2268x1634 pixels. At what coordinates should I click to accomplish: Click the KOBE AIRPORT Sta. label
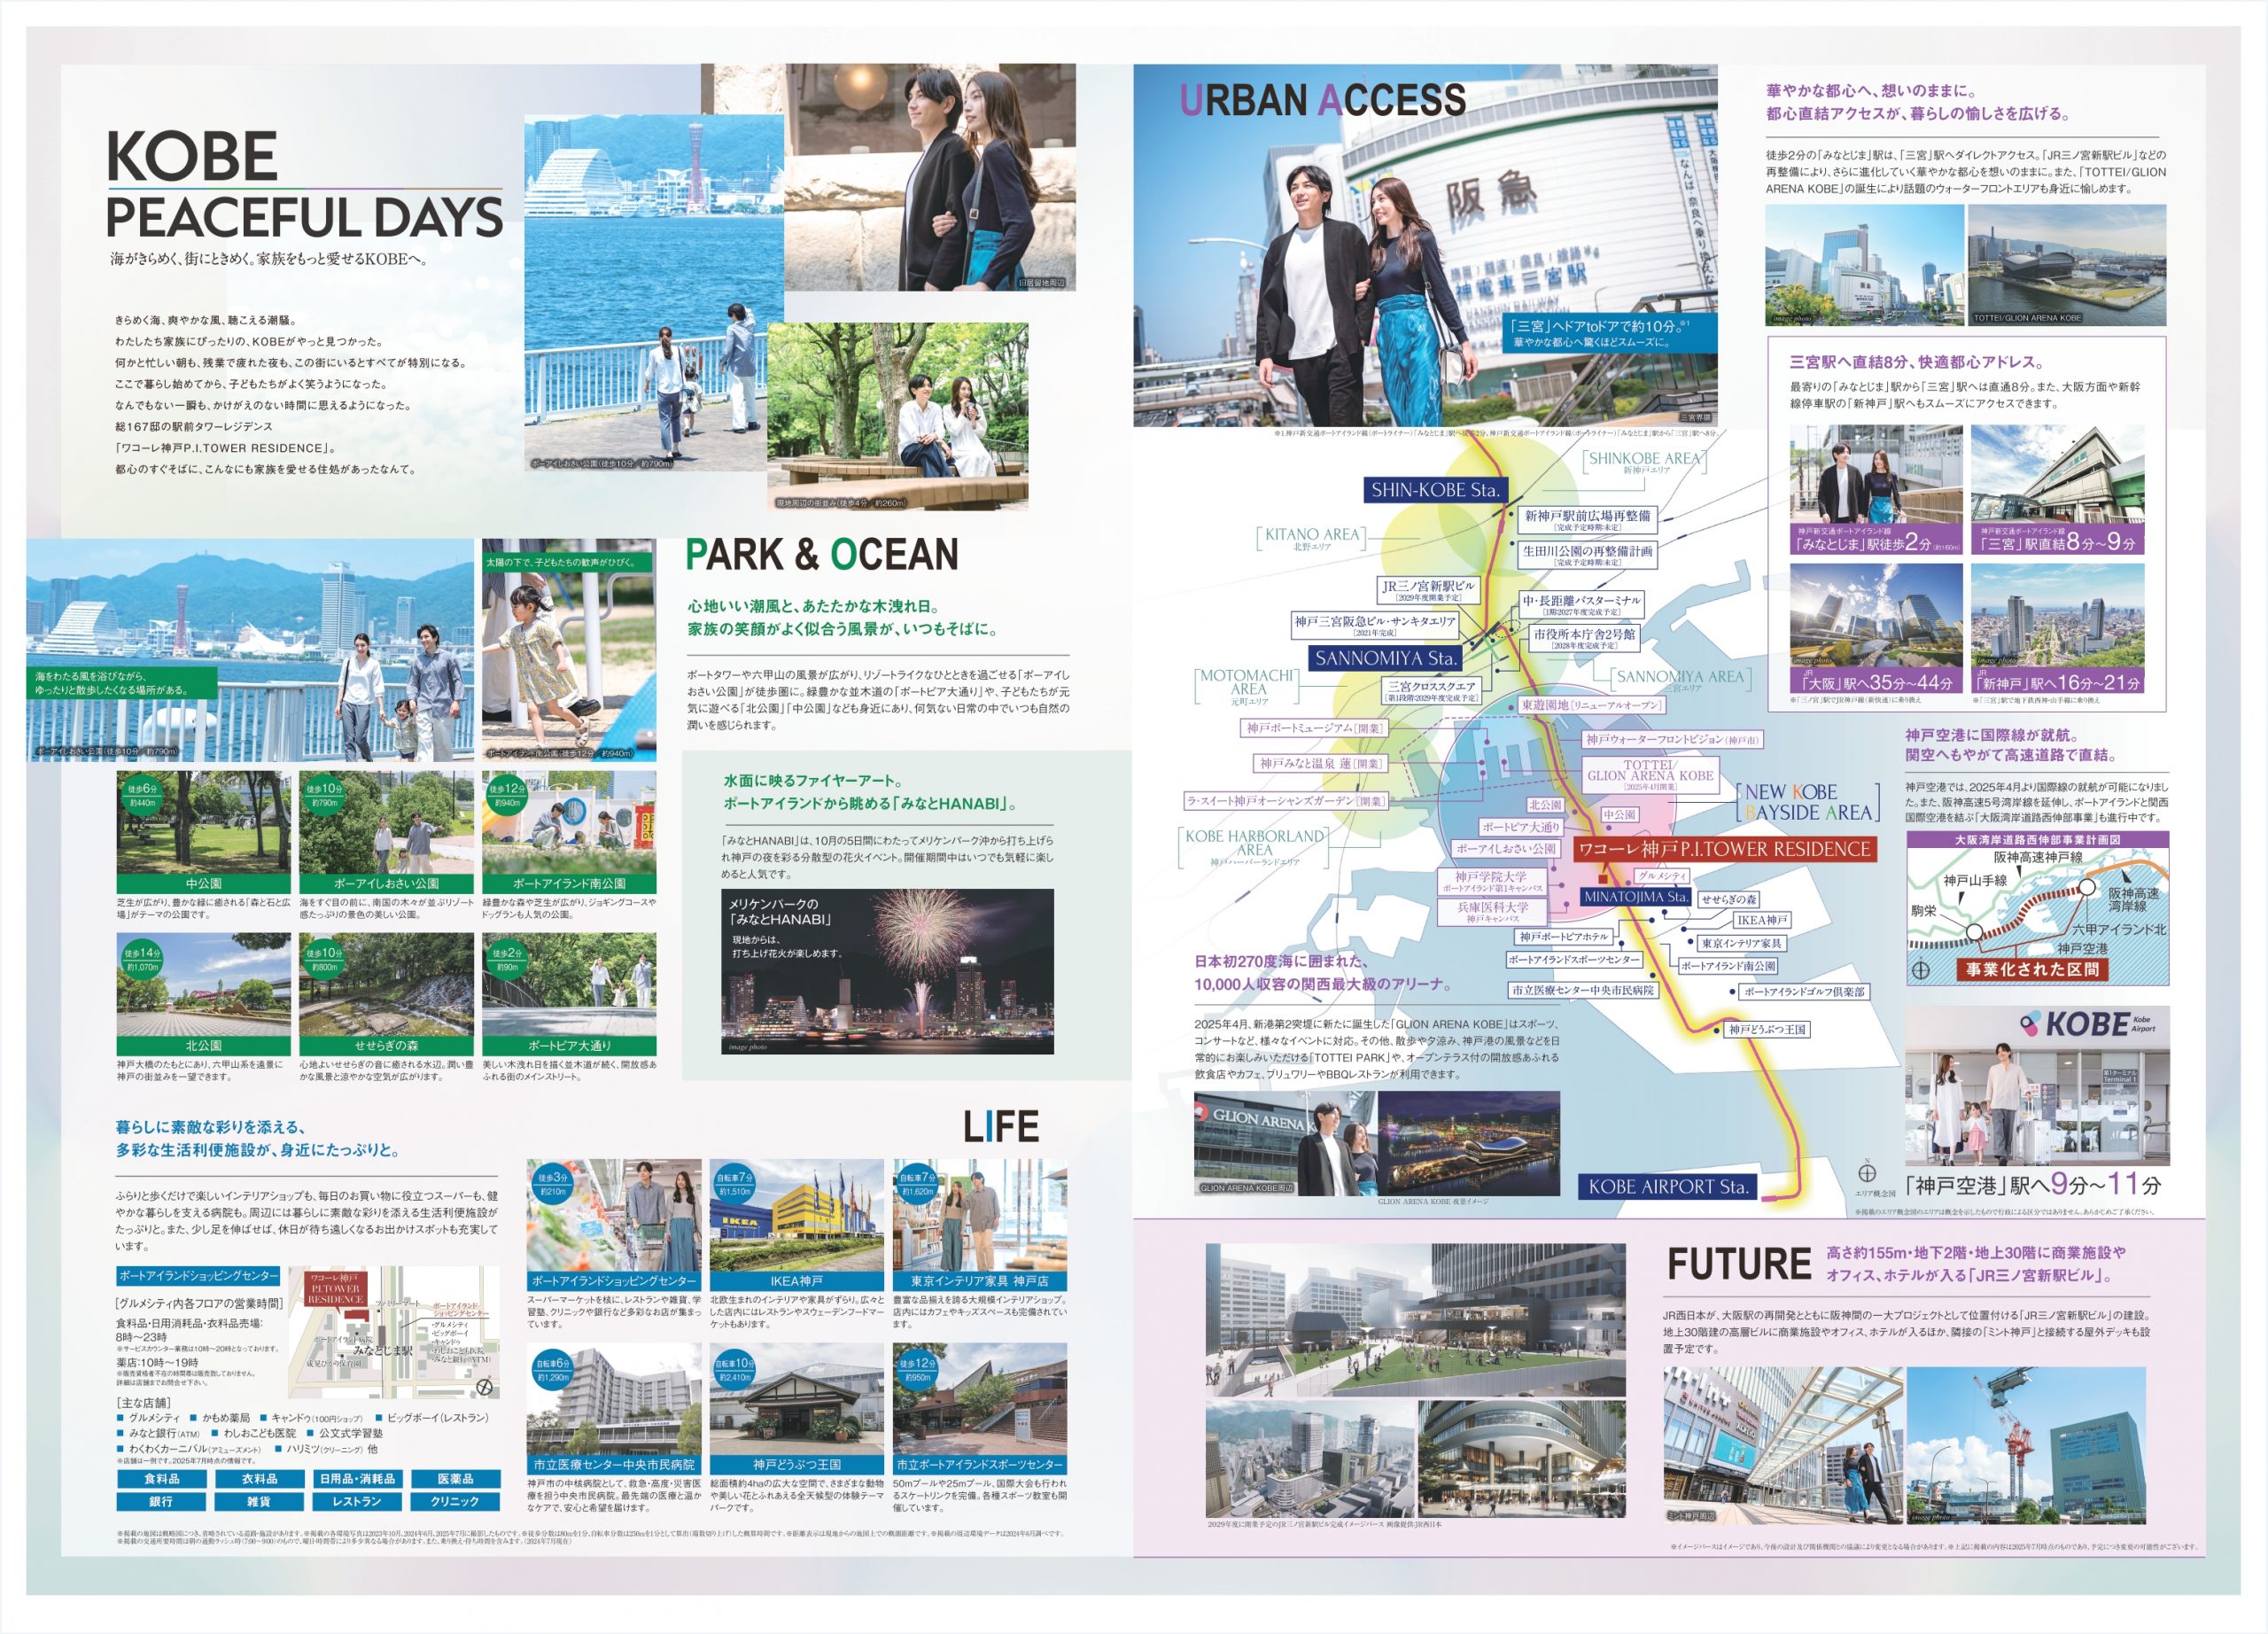point(1668,1186)
